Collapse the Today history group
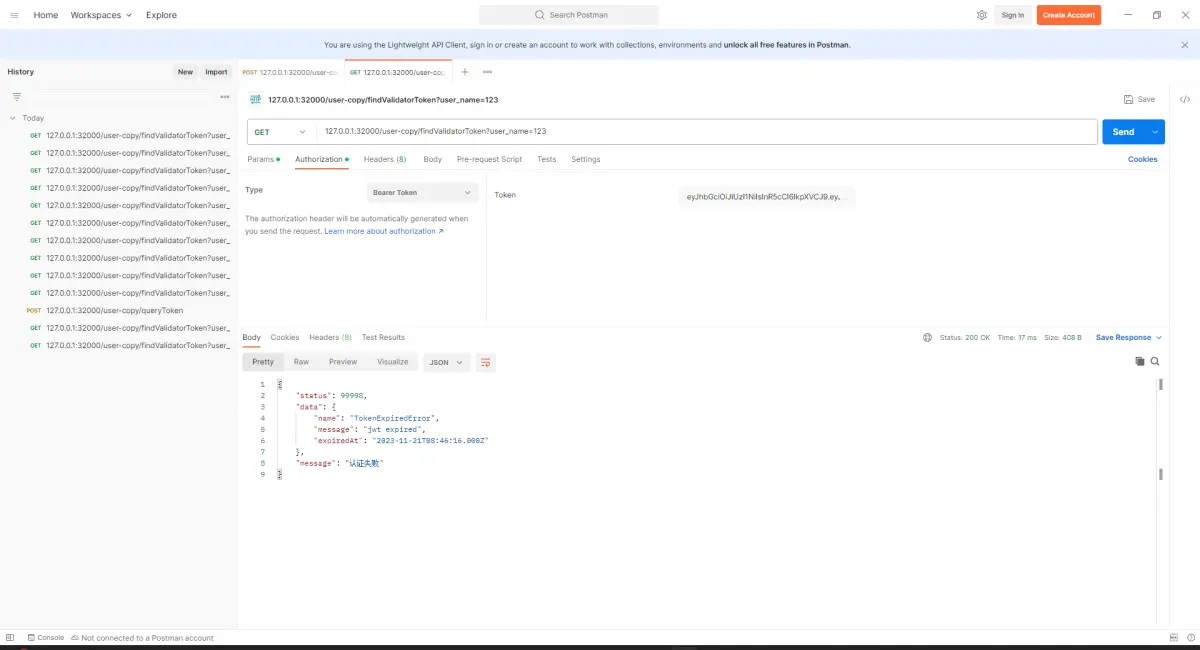Viewport: 1200px width, 650px height. click(x=12, y=118)
